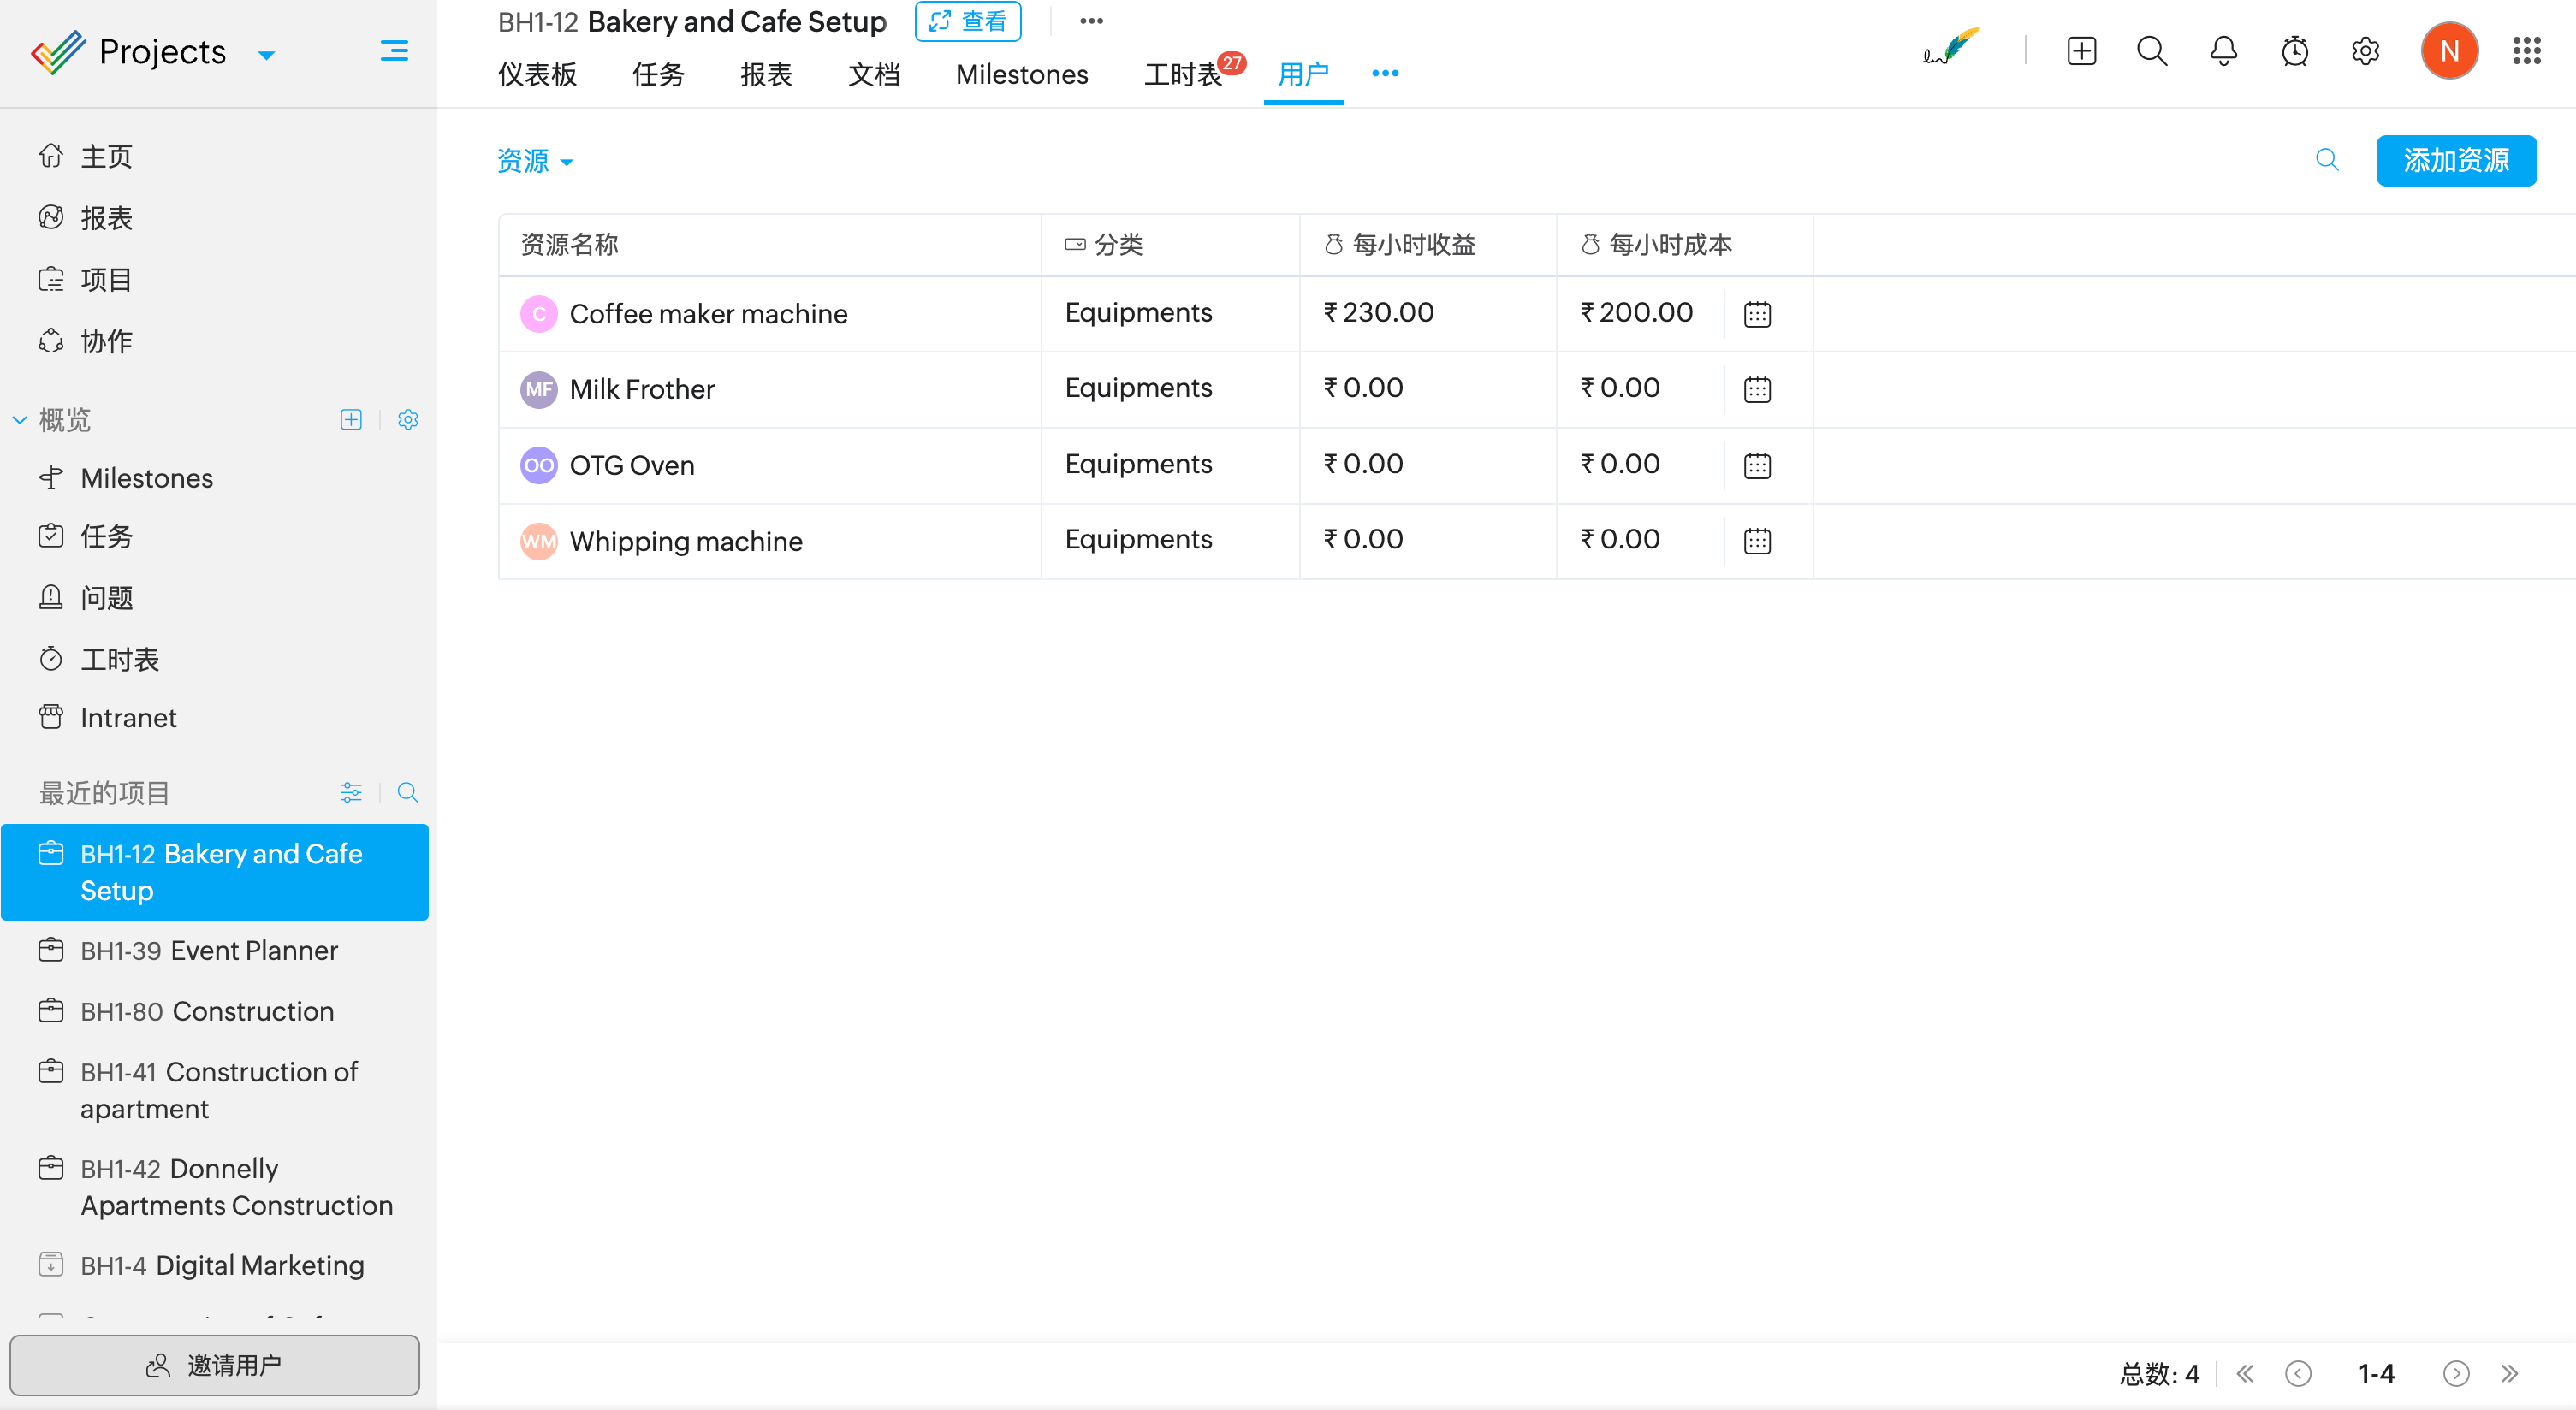Open calendar icon for Whipping machine row
The height and width of the screenshot is (1410, 2576).
click(1757, 541)
